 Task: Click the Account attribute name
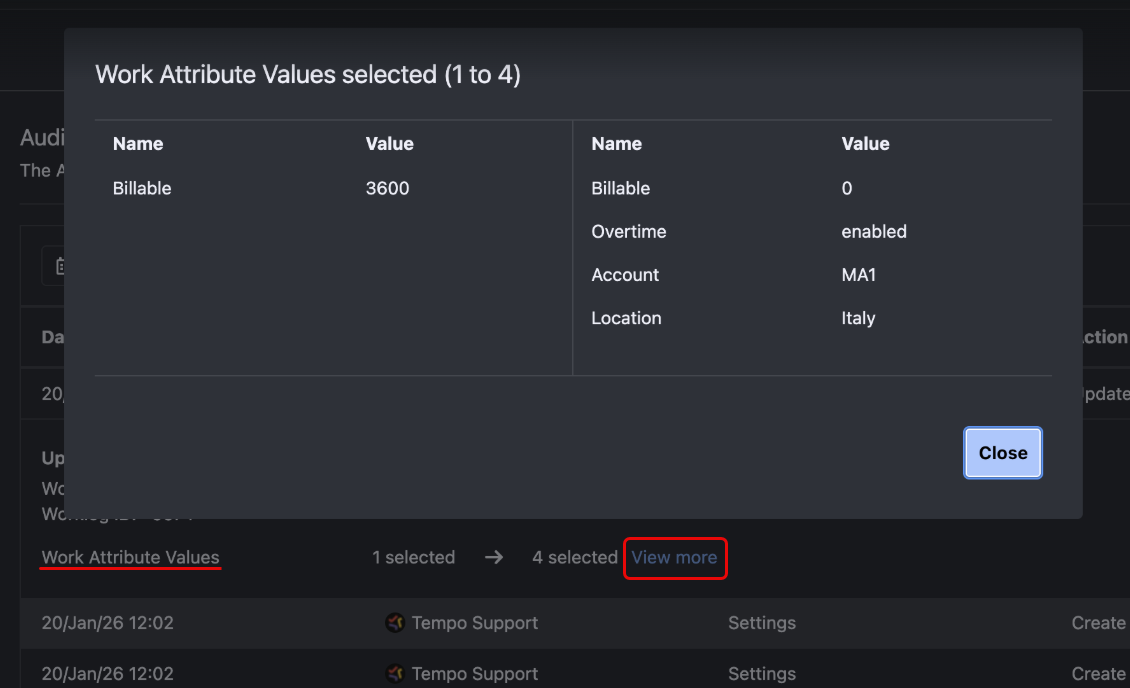(625, 275)
